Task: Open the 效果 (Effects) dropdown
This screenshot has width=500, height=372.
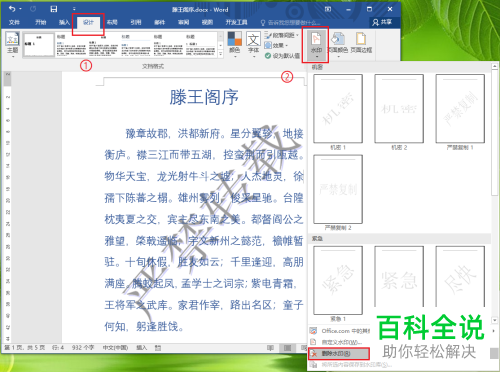Action: (276, 45)
